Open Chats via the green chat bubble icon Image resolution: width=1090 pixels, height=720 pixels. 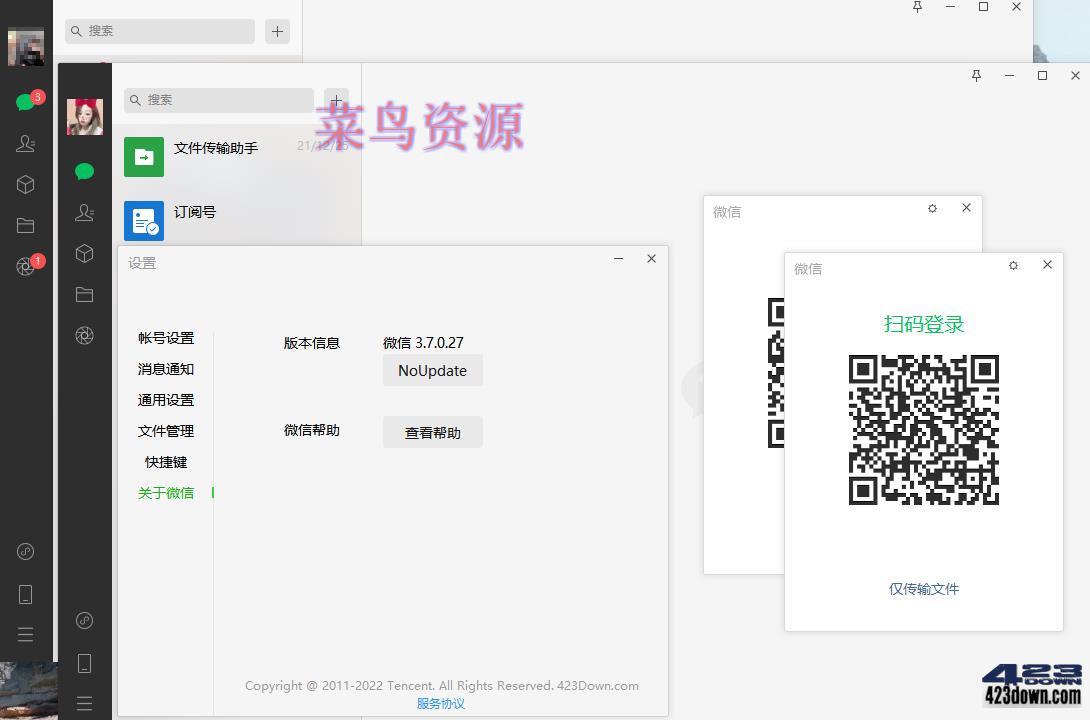click(85, 170)
